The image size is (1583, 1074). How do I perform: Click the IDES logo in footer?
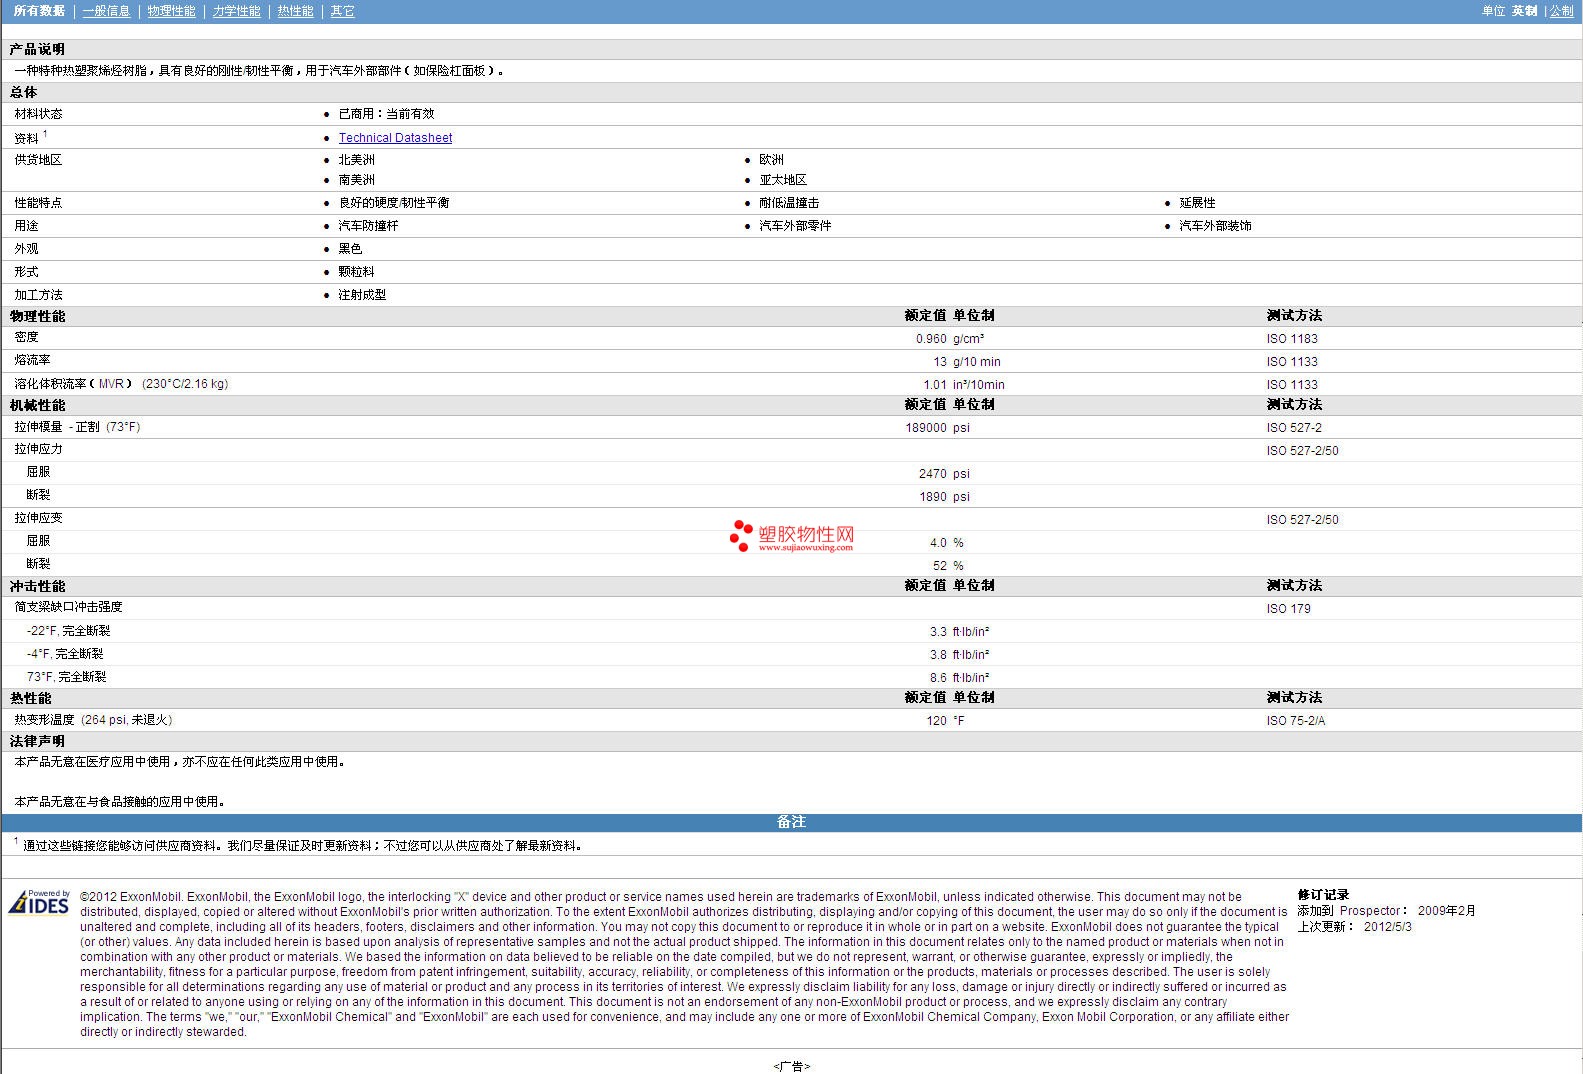[x=39, y=902]
